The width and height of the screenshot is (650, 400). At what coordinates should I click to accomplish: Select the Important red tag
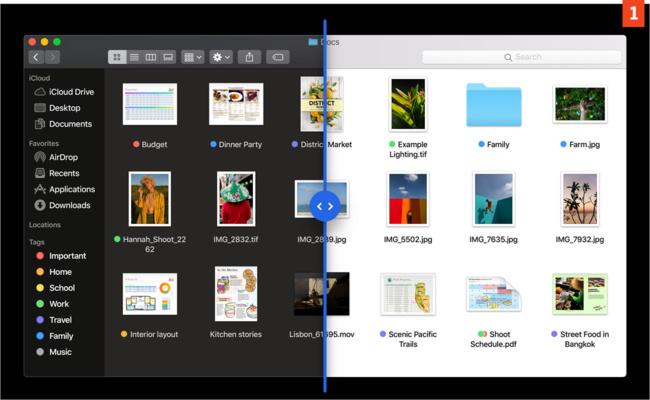[67, 256]
